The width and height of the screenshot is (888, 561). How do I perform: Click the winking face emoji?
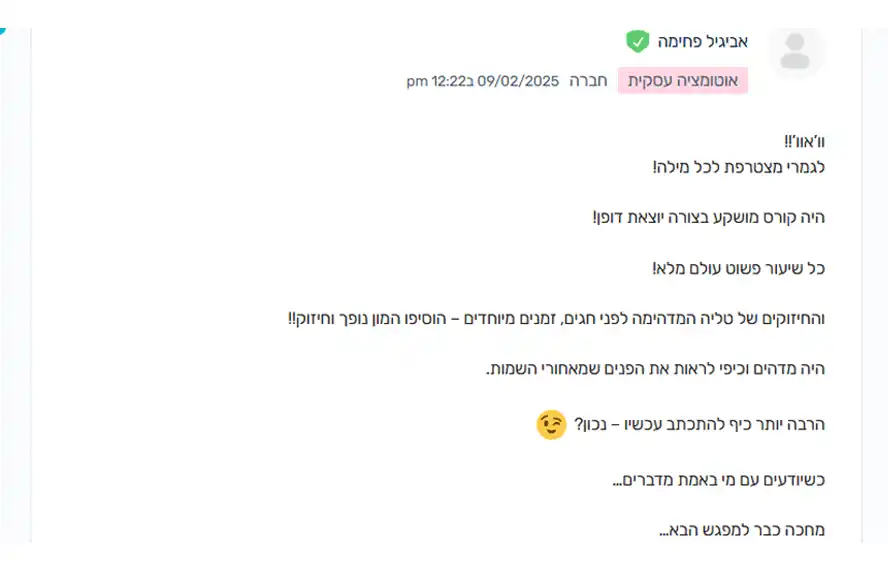(551, 425)
